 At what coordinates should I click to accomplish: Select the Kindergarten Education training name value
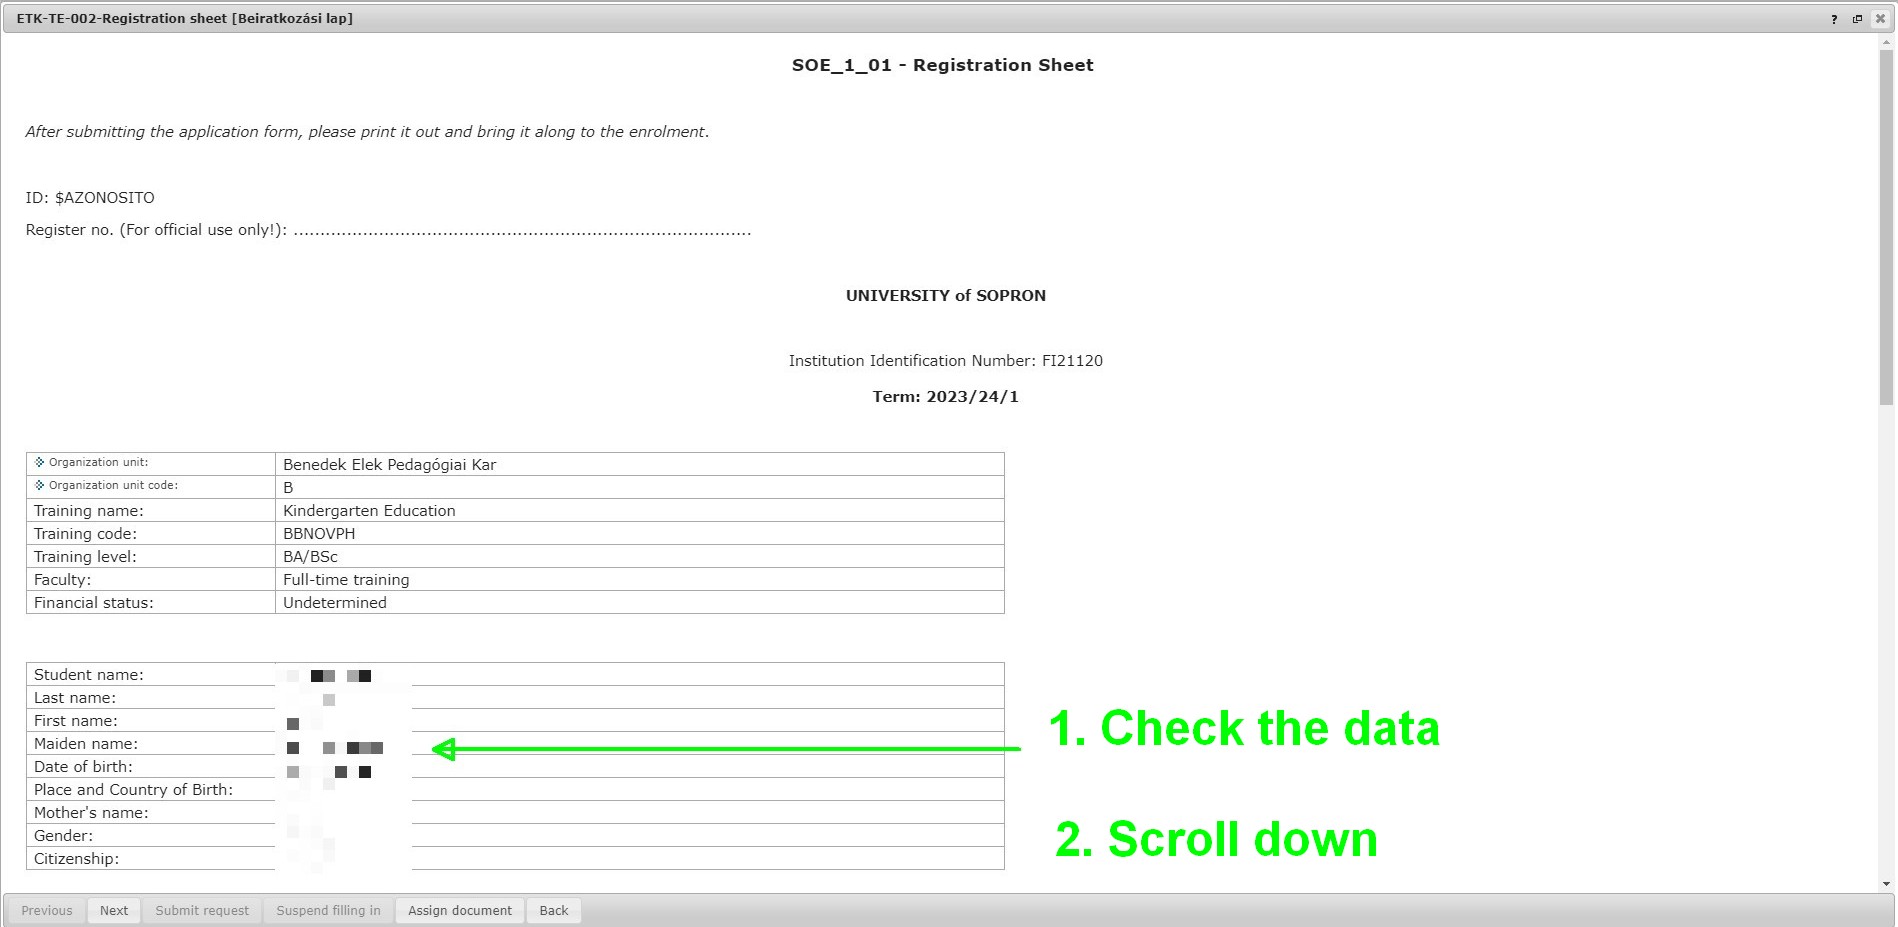tap(369, 510)
